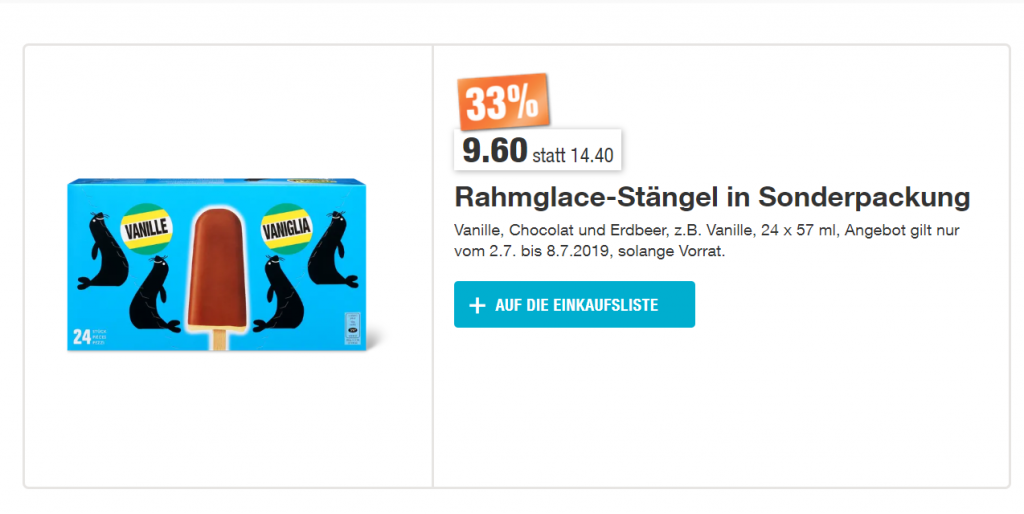Open the Rahmglace-Stängel in Sonderpackung title
The image size is (1024, 514).
click(712, 196)
